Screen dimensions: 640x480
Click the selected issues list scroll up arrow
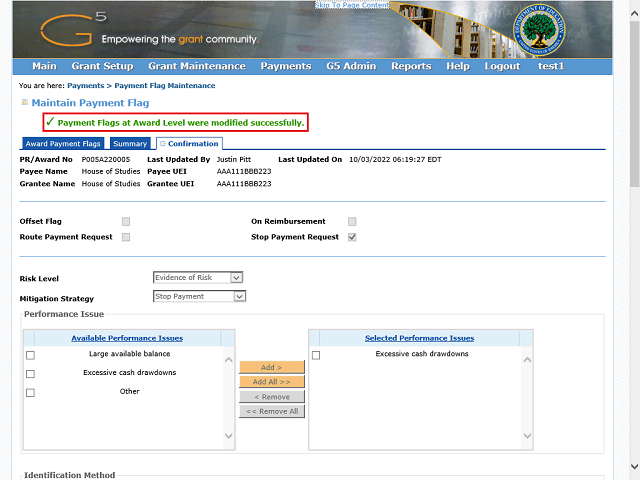pos(527,360)
